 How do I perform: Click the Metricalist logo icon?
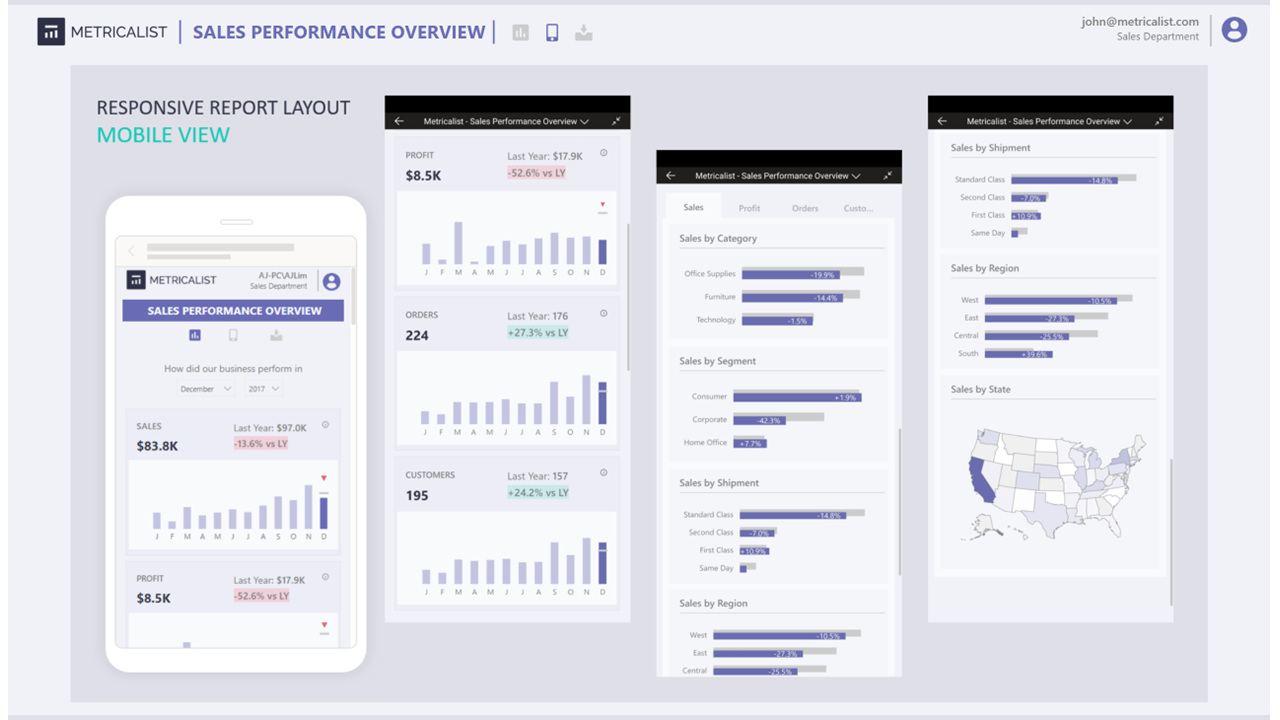[51, 31]
